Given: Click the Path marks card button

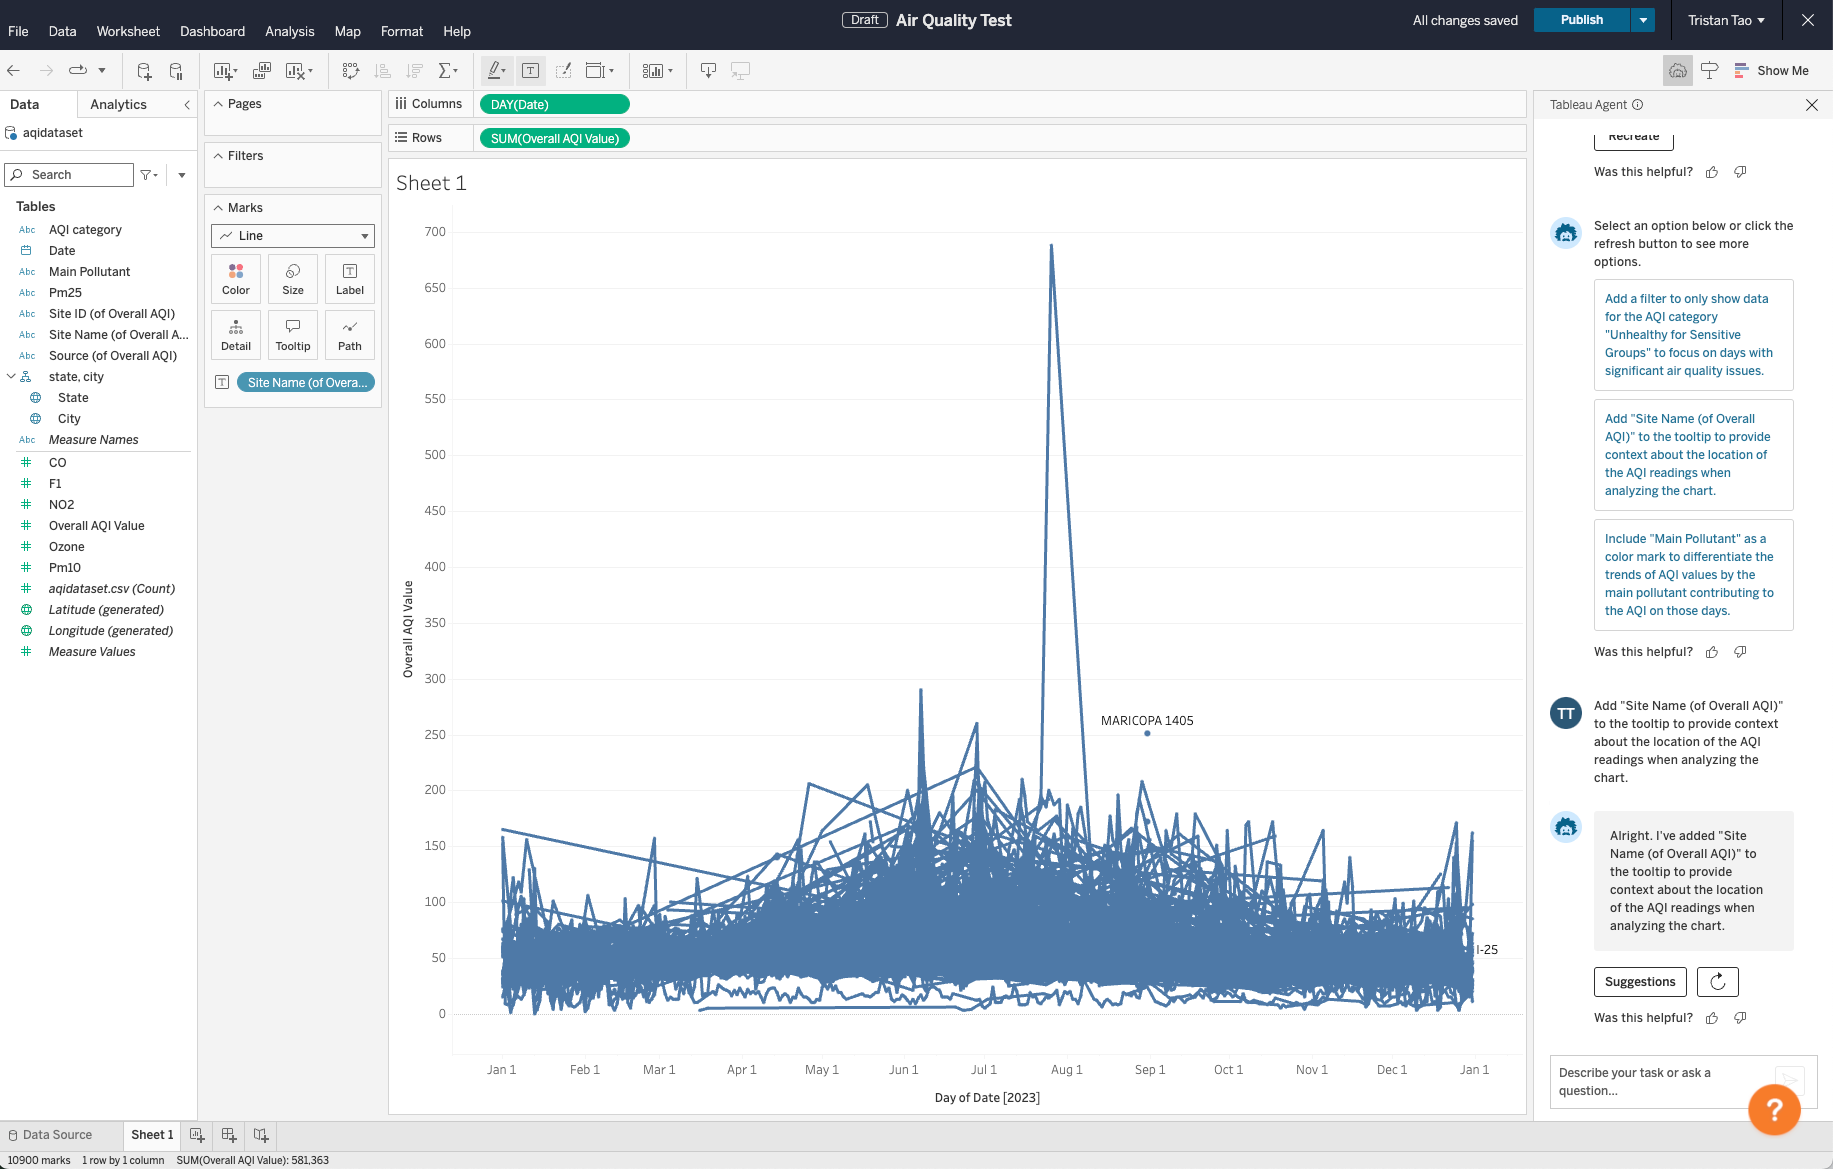Looking at the screenshot, I should (x=350, y=335).
